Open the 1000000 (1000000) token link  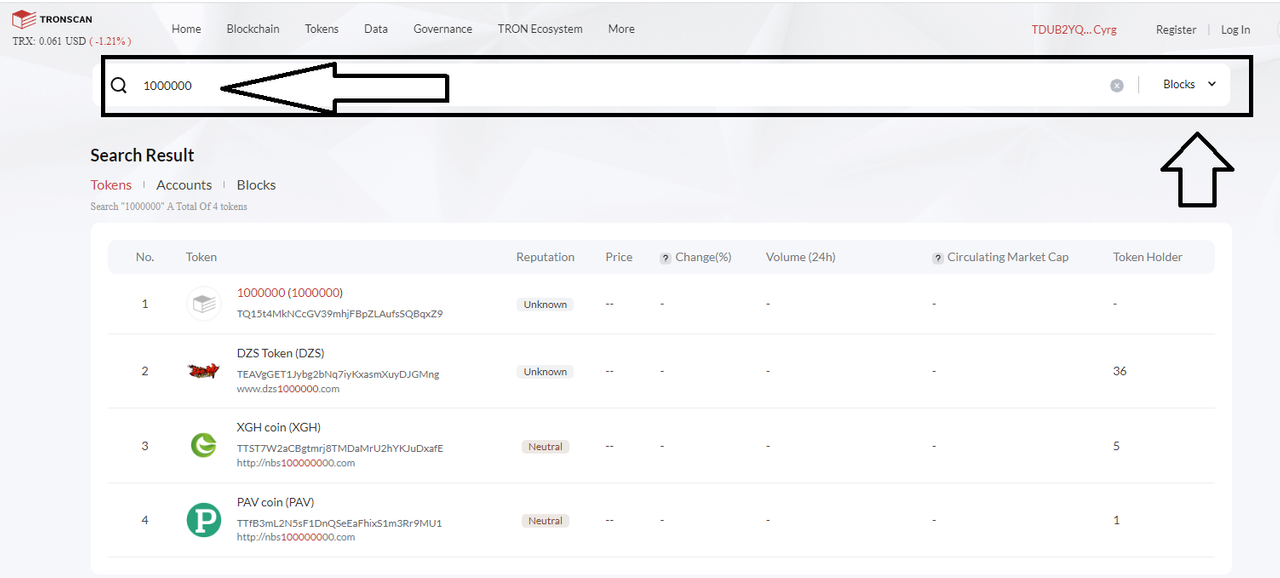click(290, 293)
